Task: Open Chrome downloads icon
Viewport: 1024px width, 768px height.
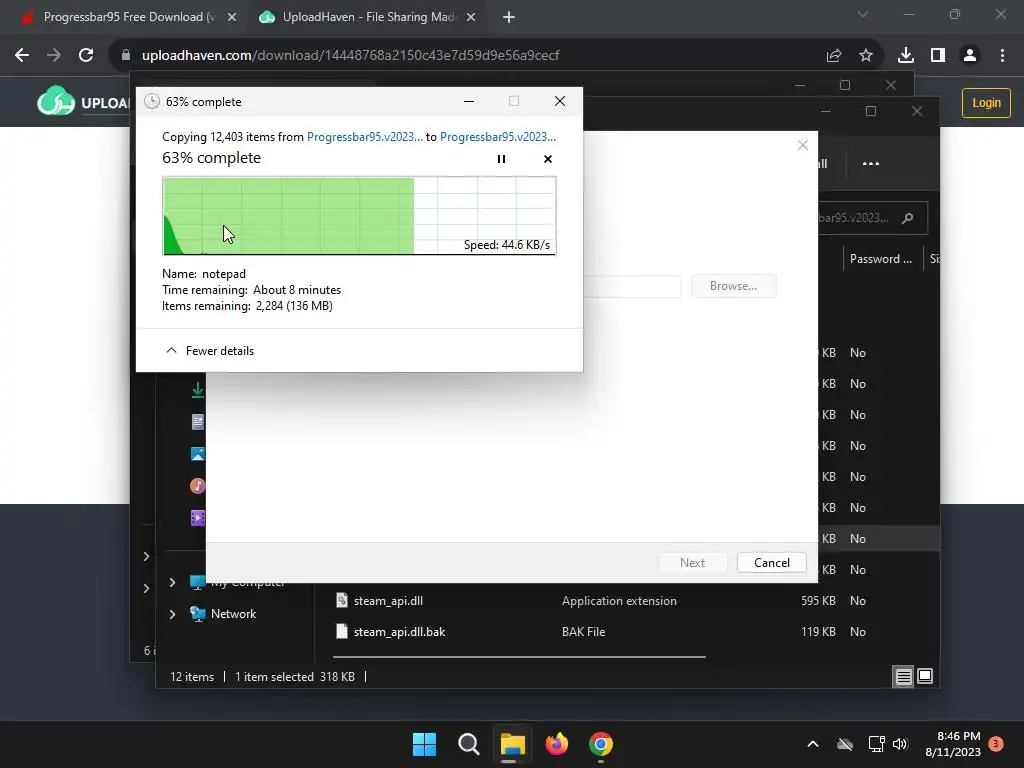Action: 905,56
